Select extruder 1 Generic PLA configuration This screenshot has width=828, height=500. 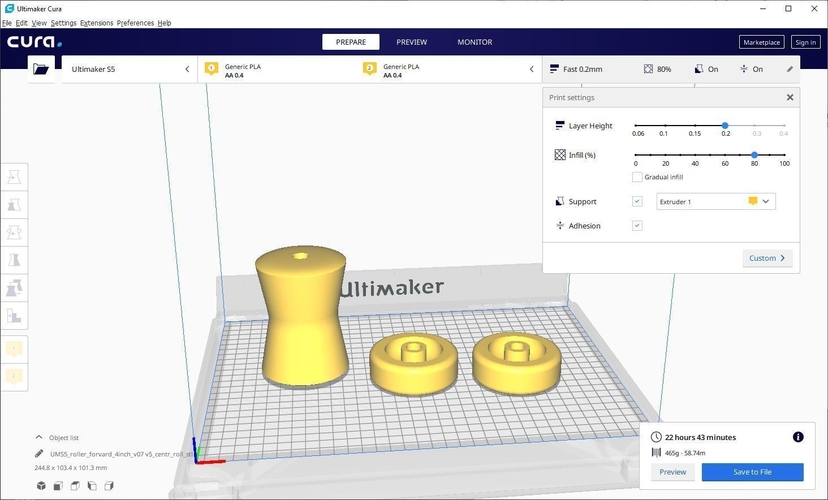[x=232, y=70]
